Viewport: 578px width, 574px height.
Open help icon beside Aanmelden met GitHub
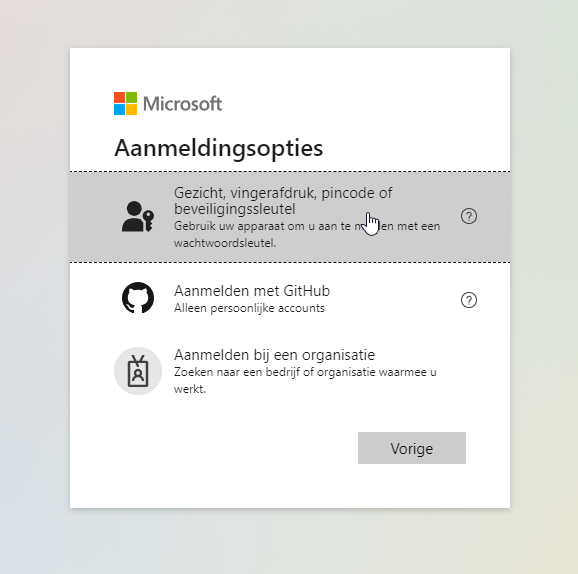(x=469, y=300)
